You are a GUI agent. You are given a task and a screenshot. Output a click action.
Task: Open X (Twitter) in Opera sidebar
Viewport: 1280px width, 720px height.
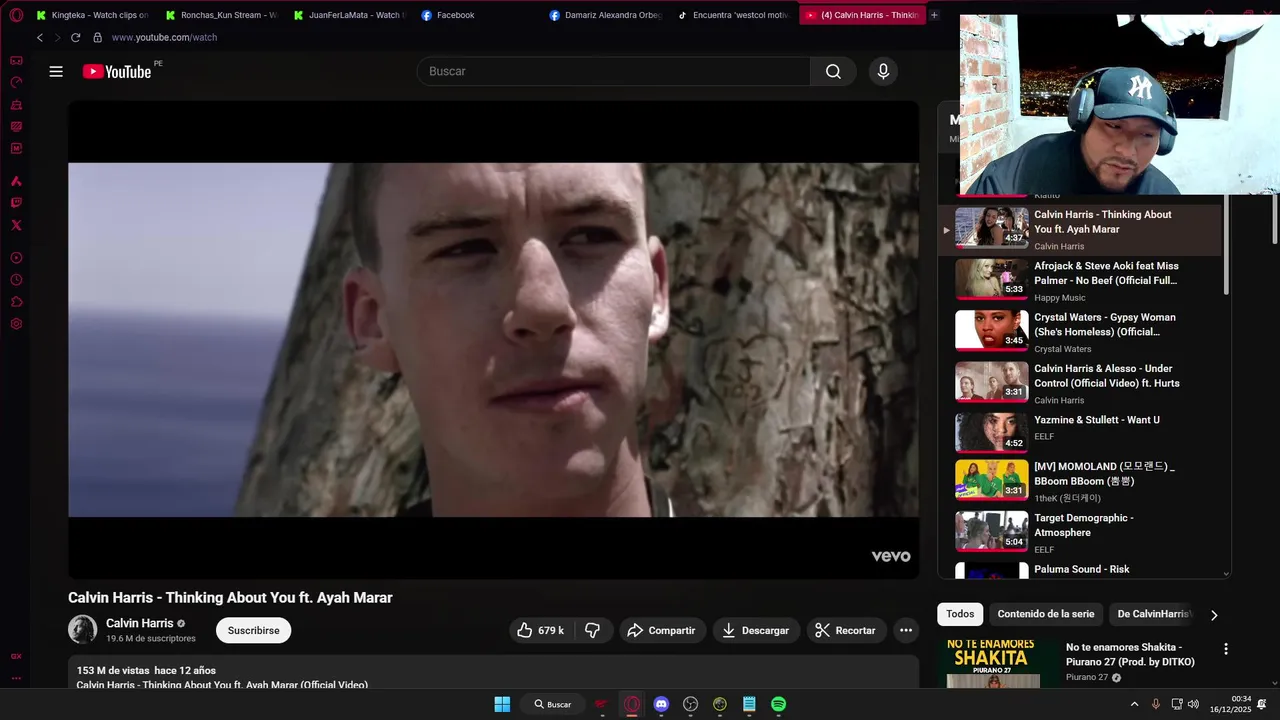click(16, 225)
